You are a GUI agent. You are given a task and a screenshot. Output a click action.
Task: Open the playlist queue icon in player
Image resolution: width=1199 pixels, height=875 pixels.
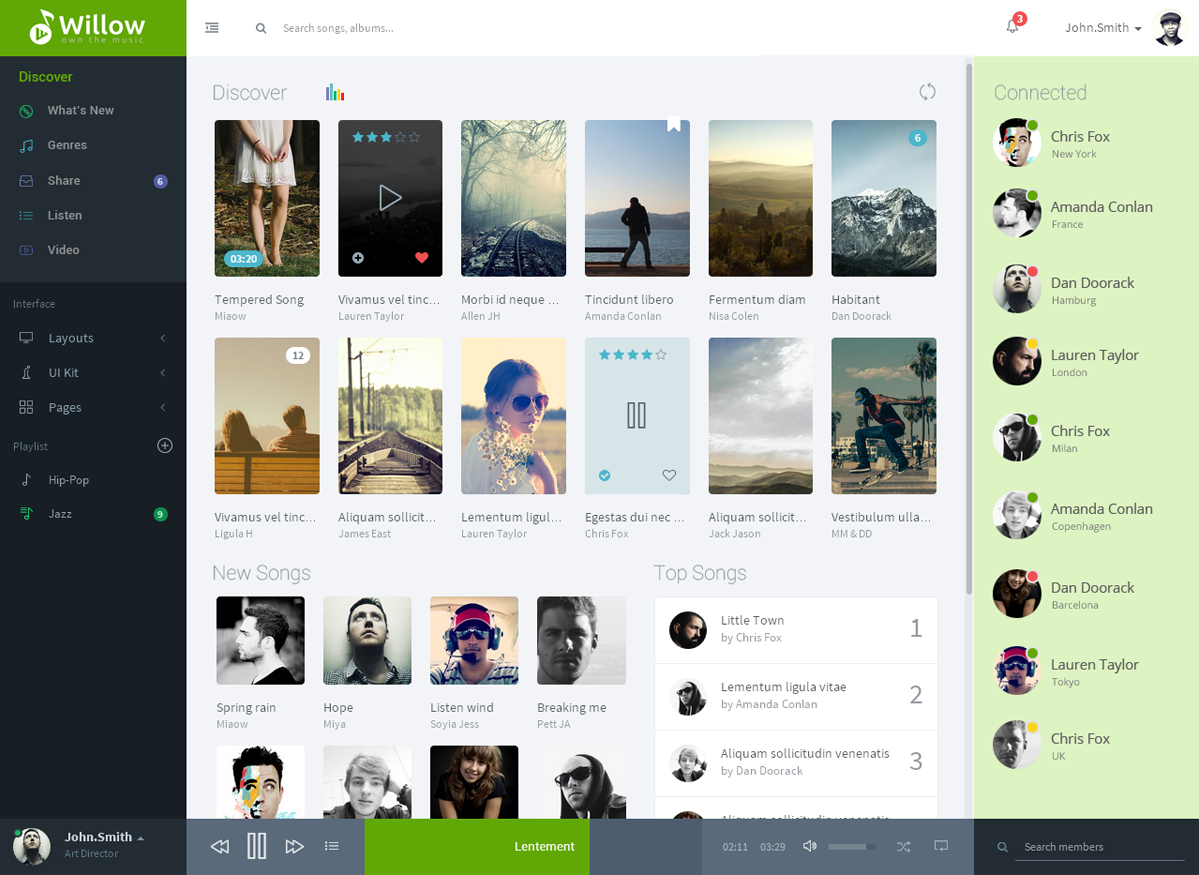[x=331, y=846]
